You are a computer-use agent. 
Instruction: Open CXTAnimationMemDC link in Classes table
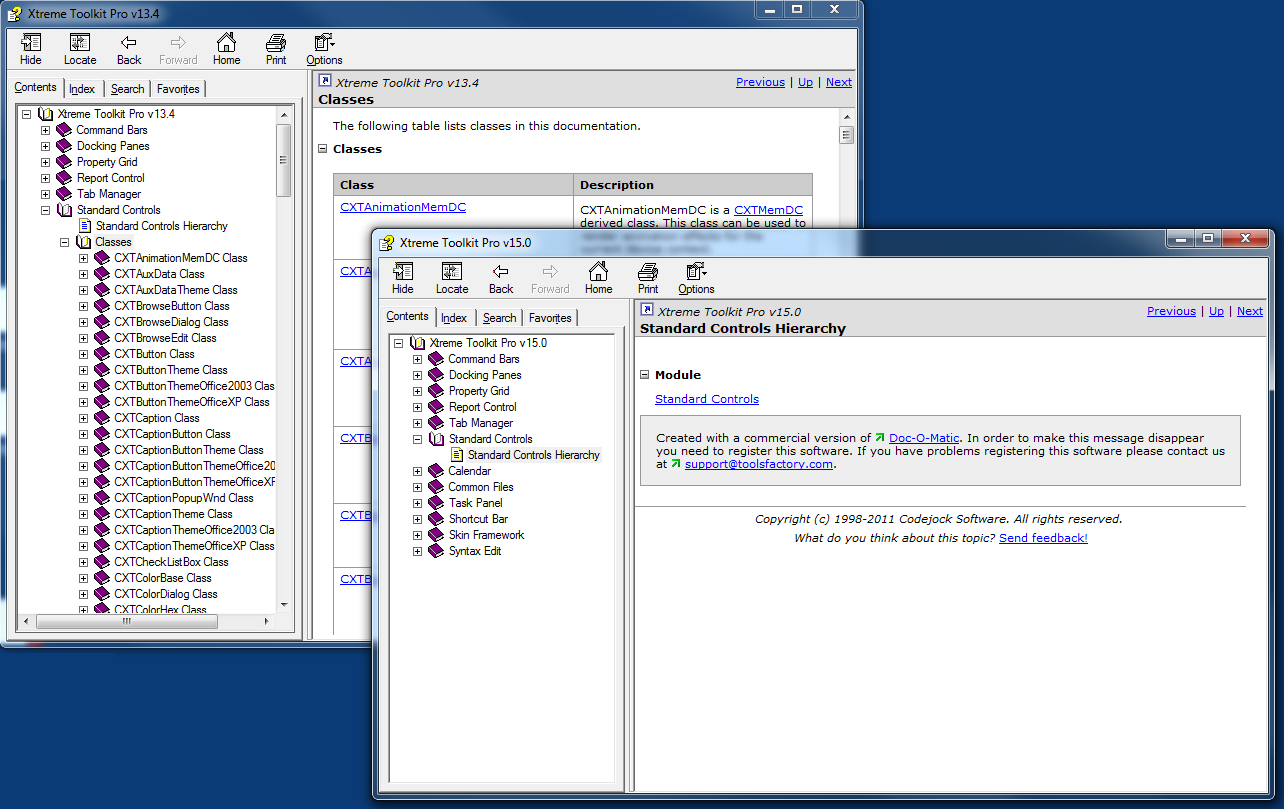click(x=403, y=208)
